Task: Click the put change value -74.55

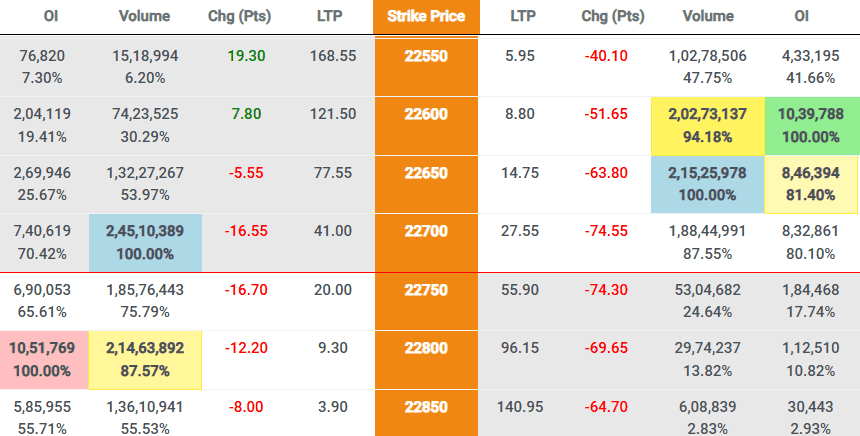Action: pos(606,231)
